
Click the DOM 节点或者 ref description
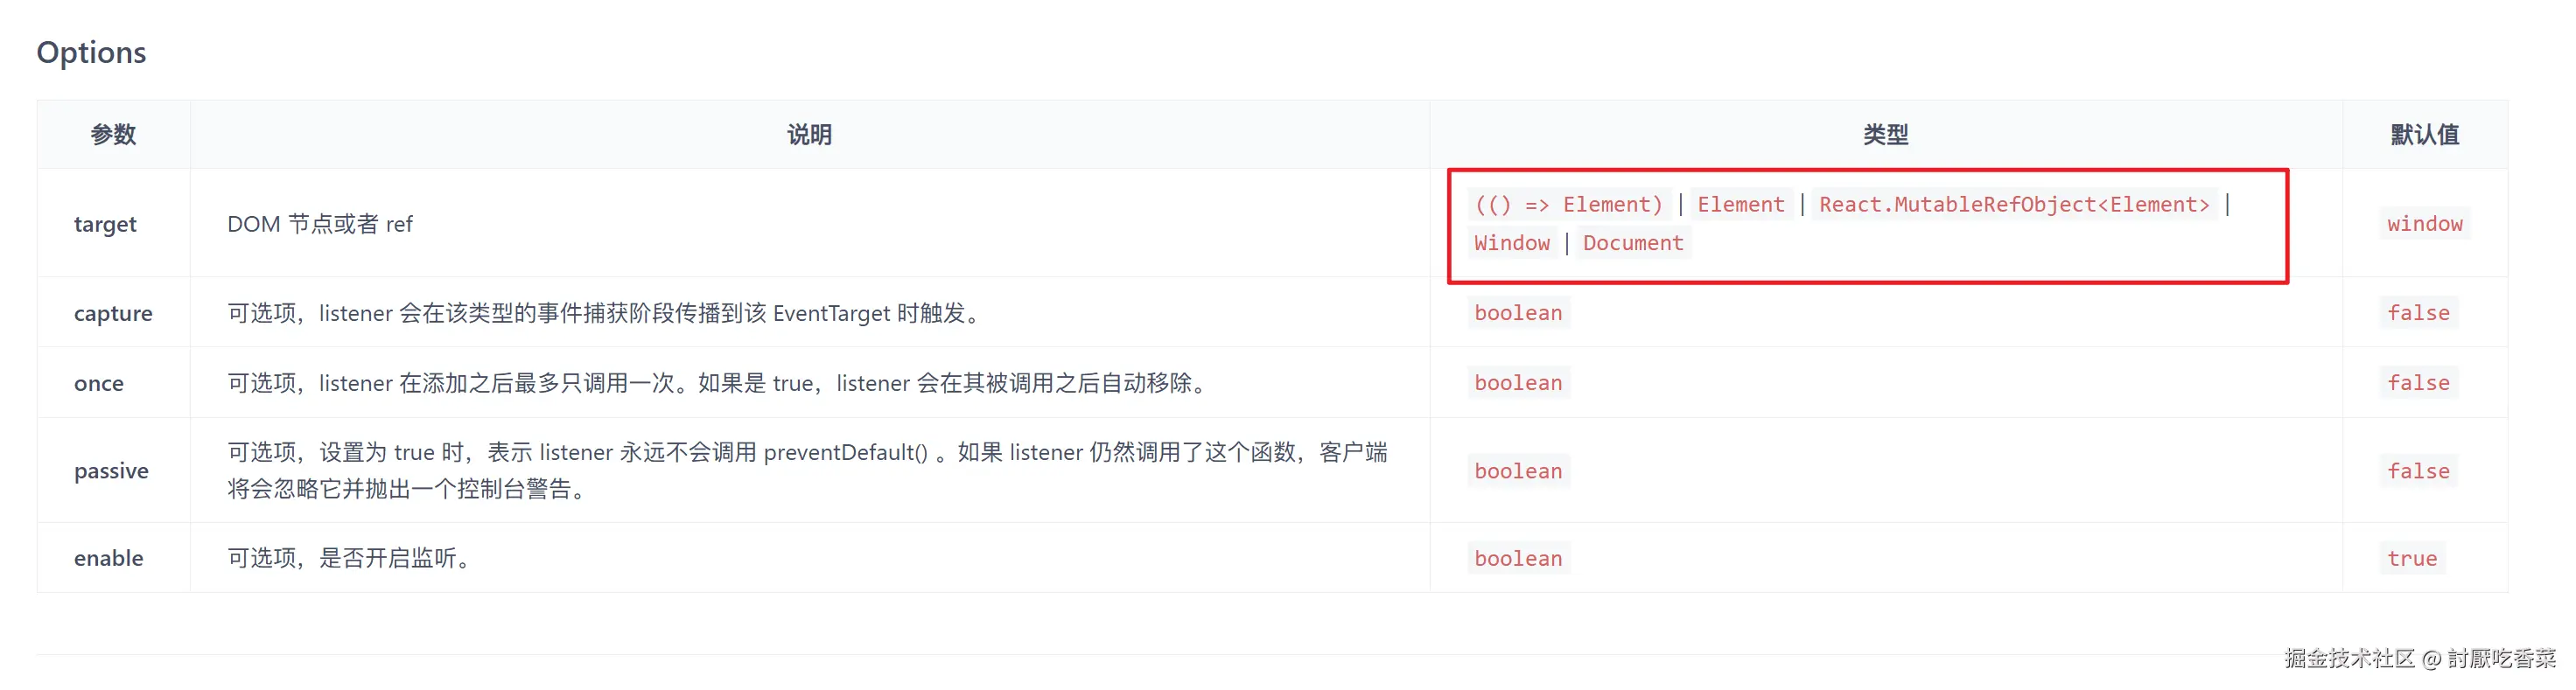tap(320, 224)
